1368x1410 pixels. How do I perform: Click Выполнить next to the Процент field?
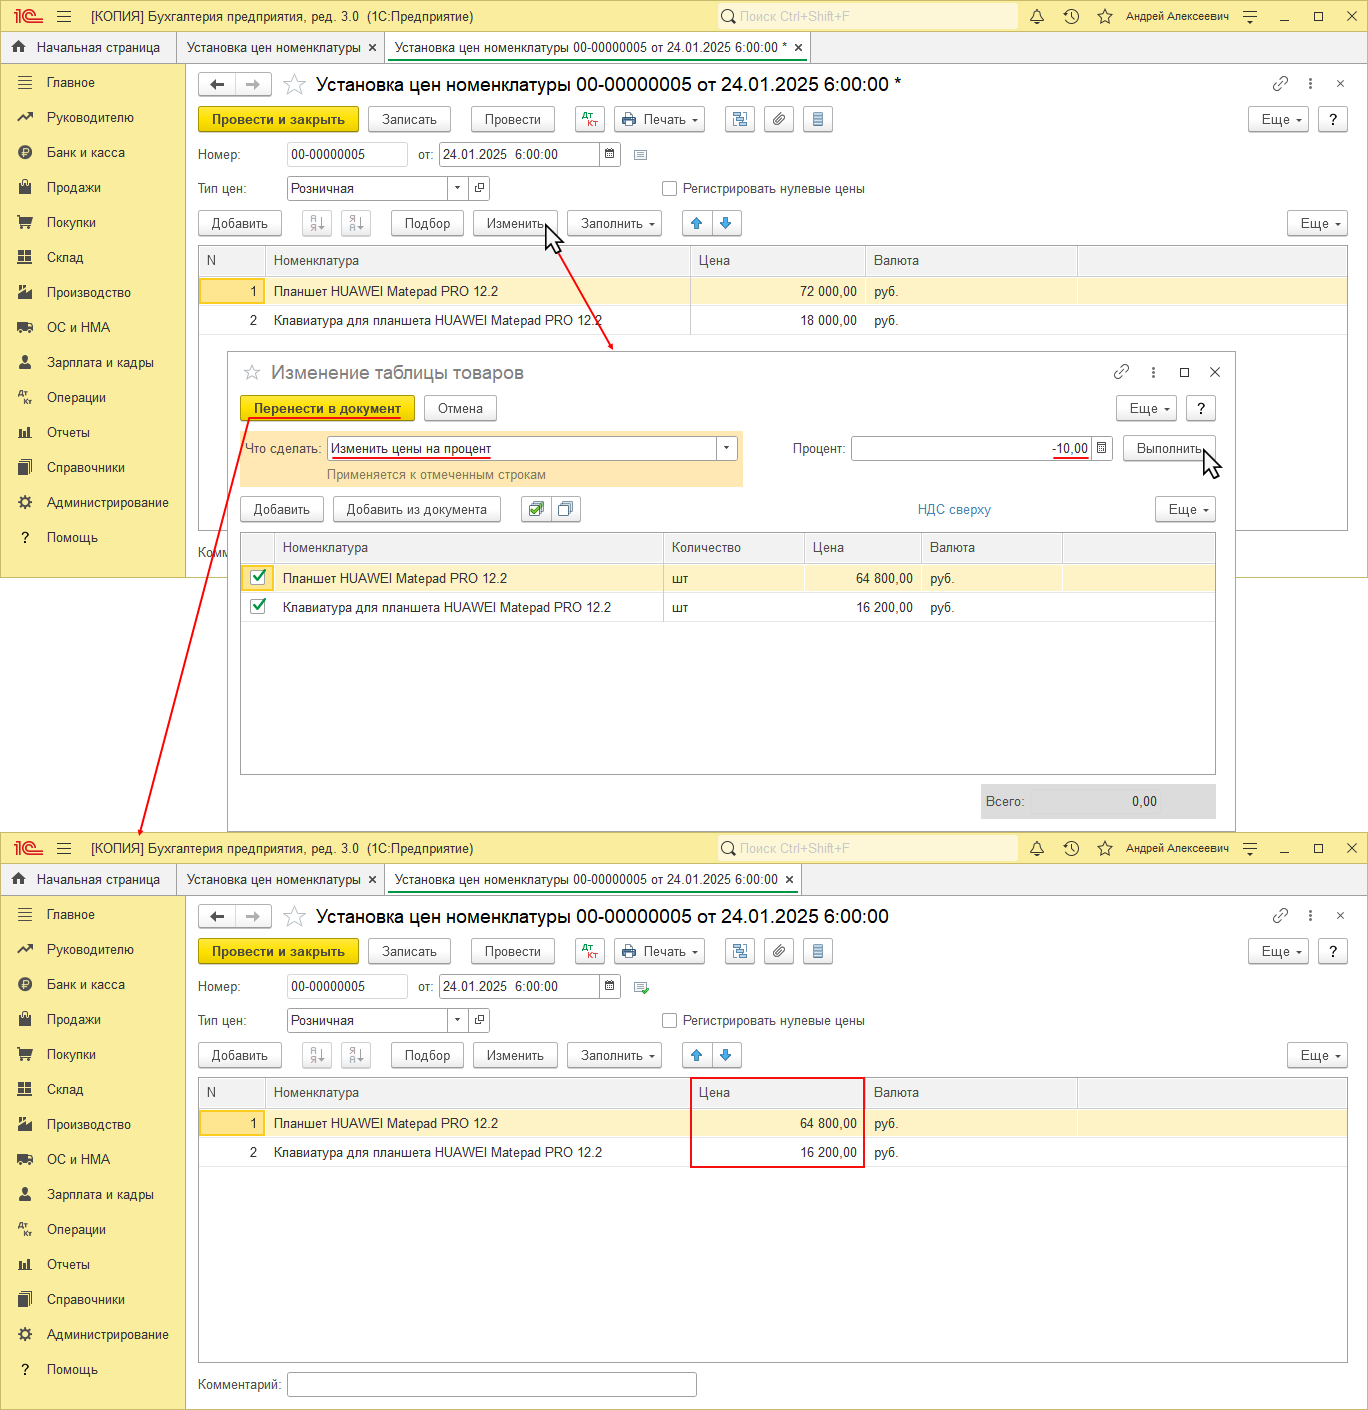point(1169,448)
